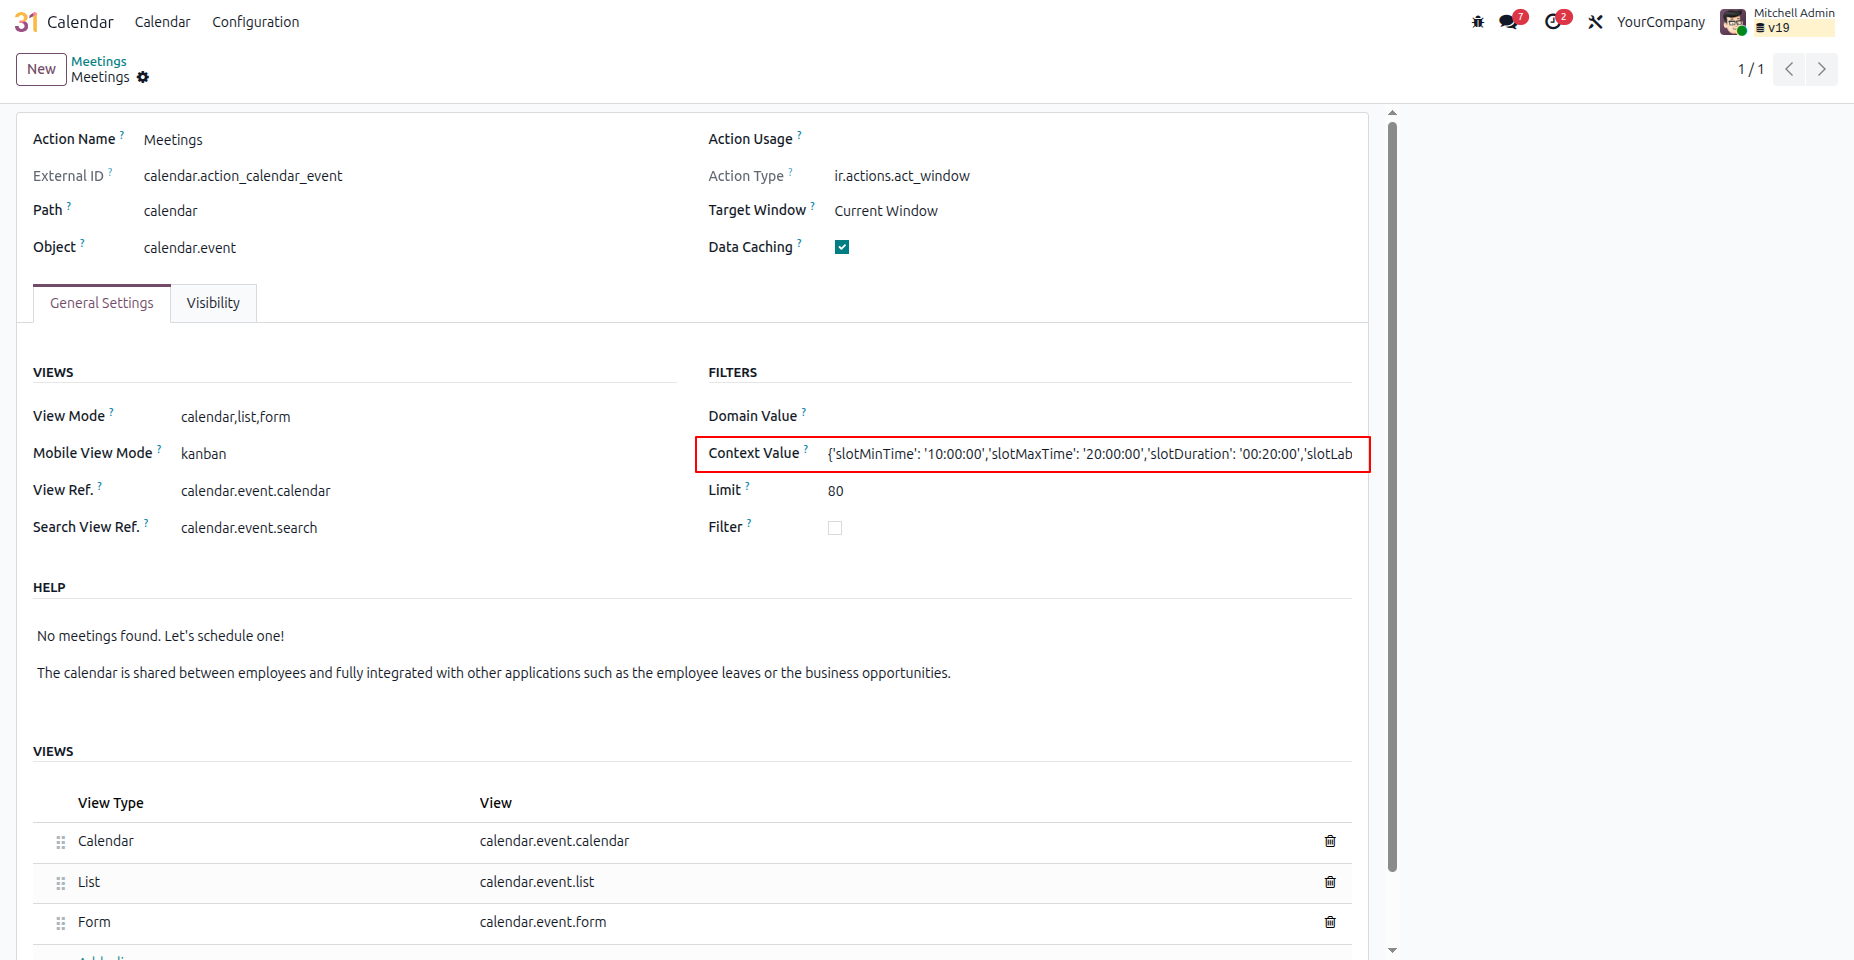Open the YourCompany company switcher

point(1661,22)
